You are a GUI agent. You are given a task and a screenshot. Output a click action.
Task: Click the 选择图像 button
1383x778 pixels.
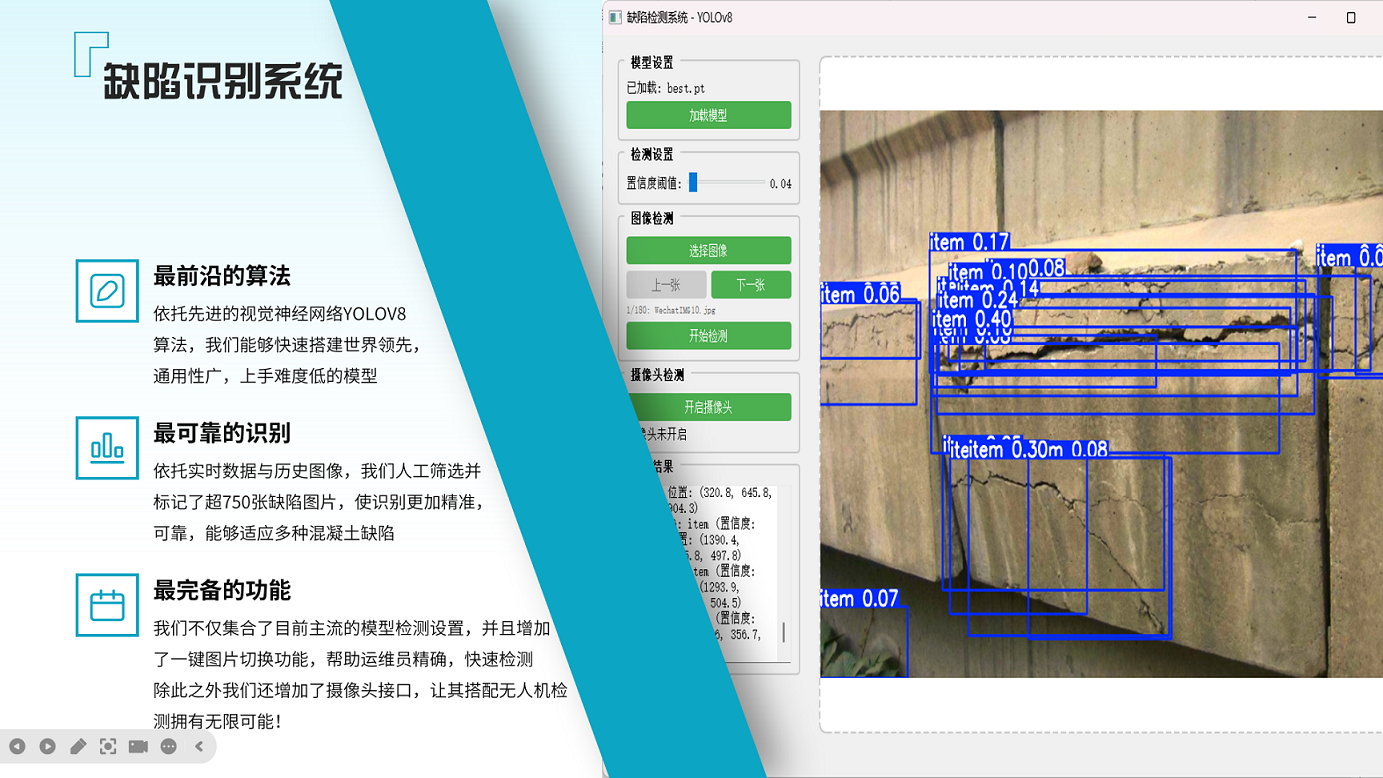(708, 250)
